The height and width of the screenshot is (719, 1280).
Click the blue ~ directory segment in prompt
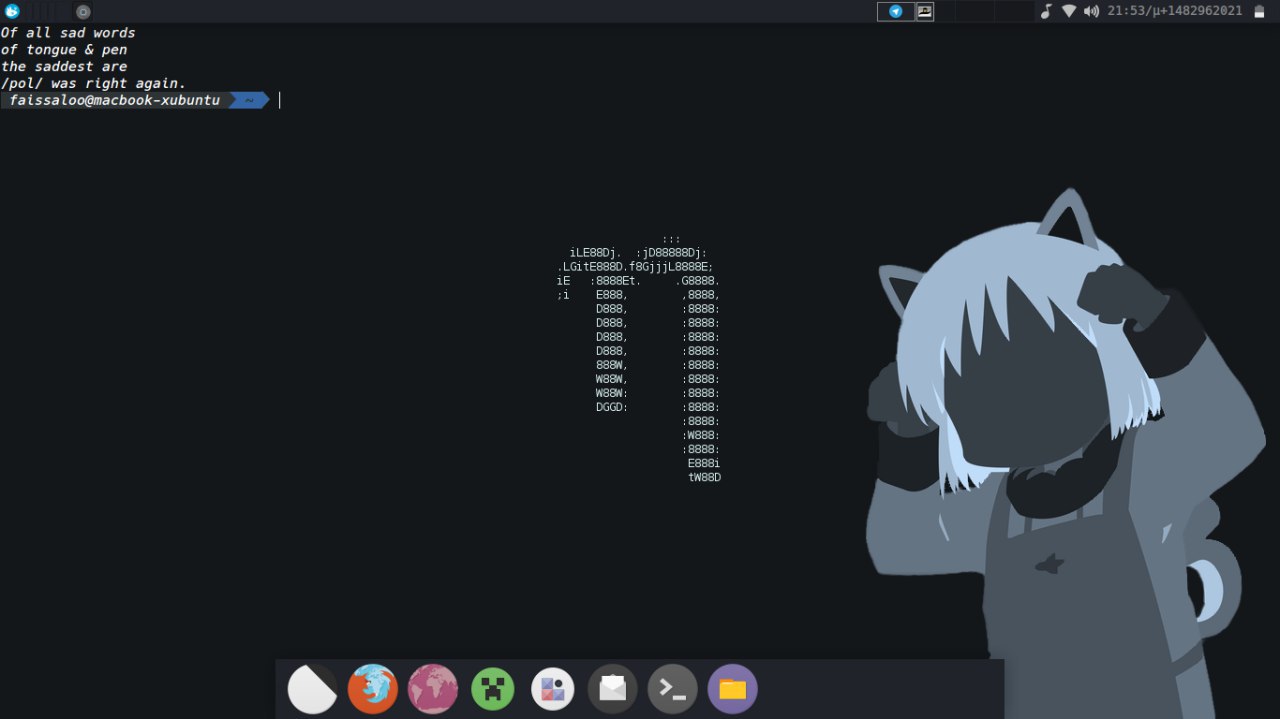pyautogui.click(x=249, y=100)
